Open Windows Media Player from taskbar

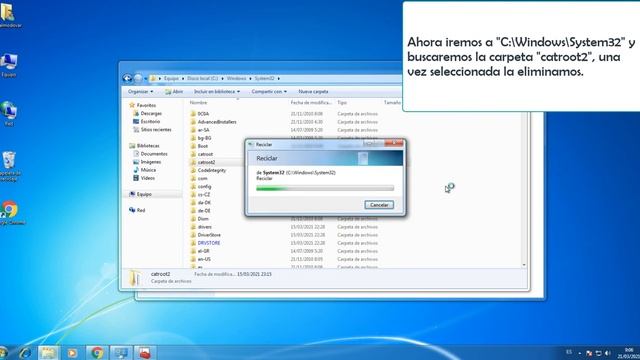click(x=72, y=353)
